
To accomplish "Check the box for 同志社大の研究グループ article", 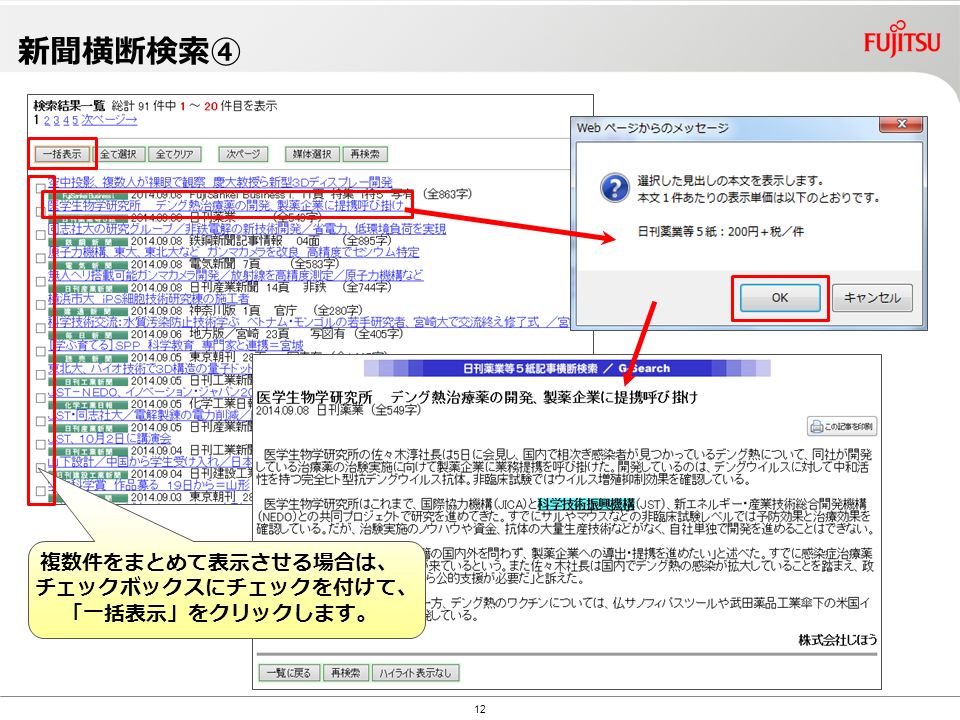I will pos(40,234).
